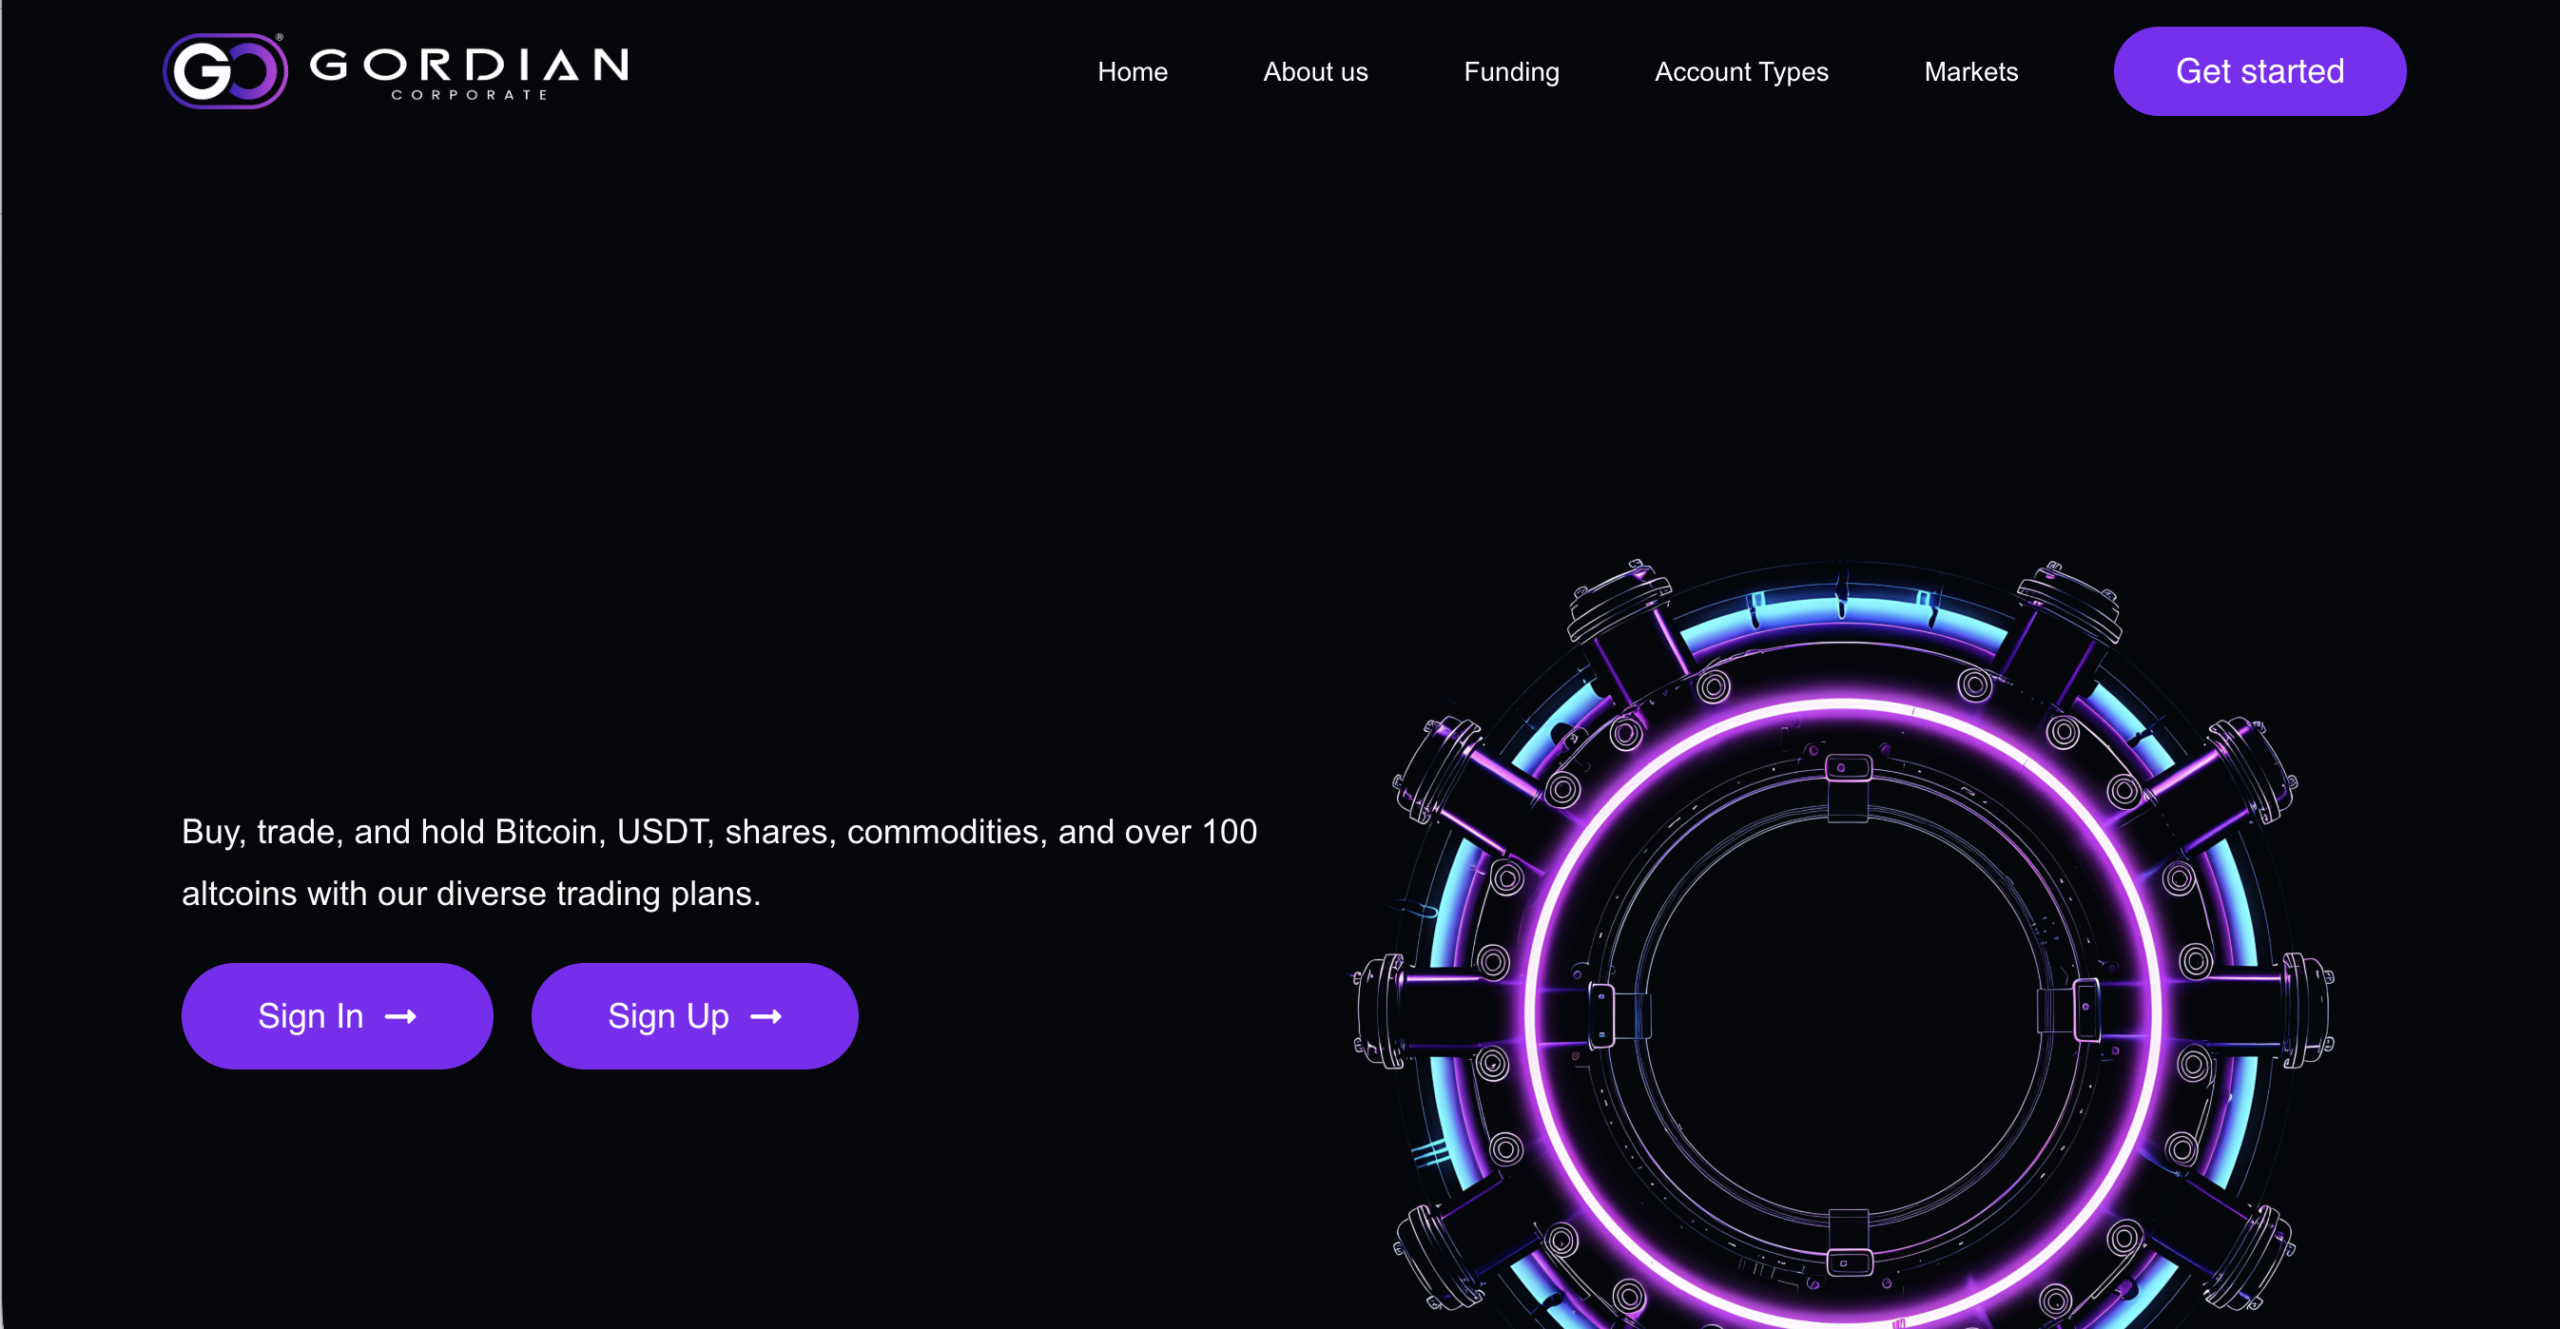Browse the Markets section
Viewport: 2560px width, 1329px height.
1970,71
